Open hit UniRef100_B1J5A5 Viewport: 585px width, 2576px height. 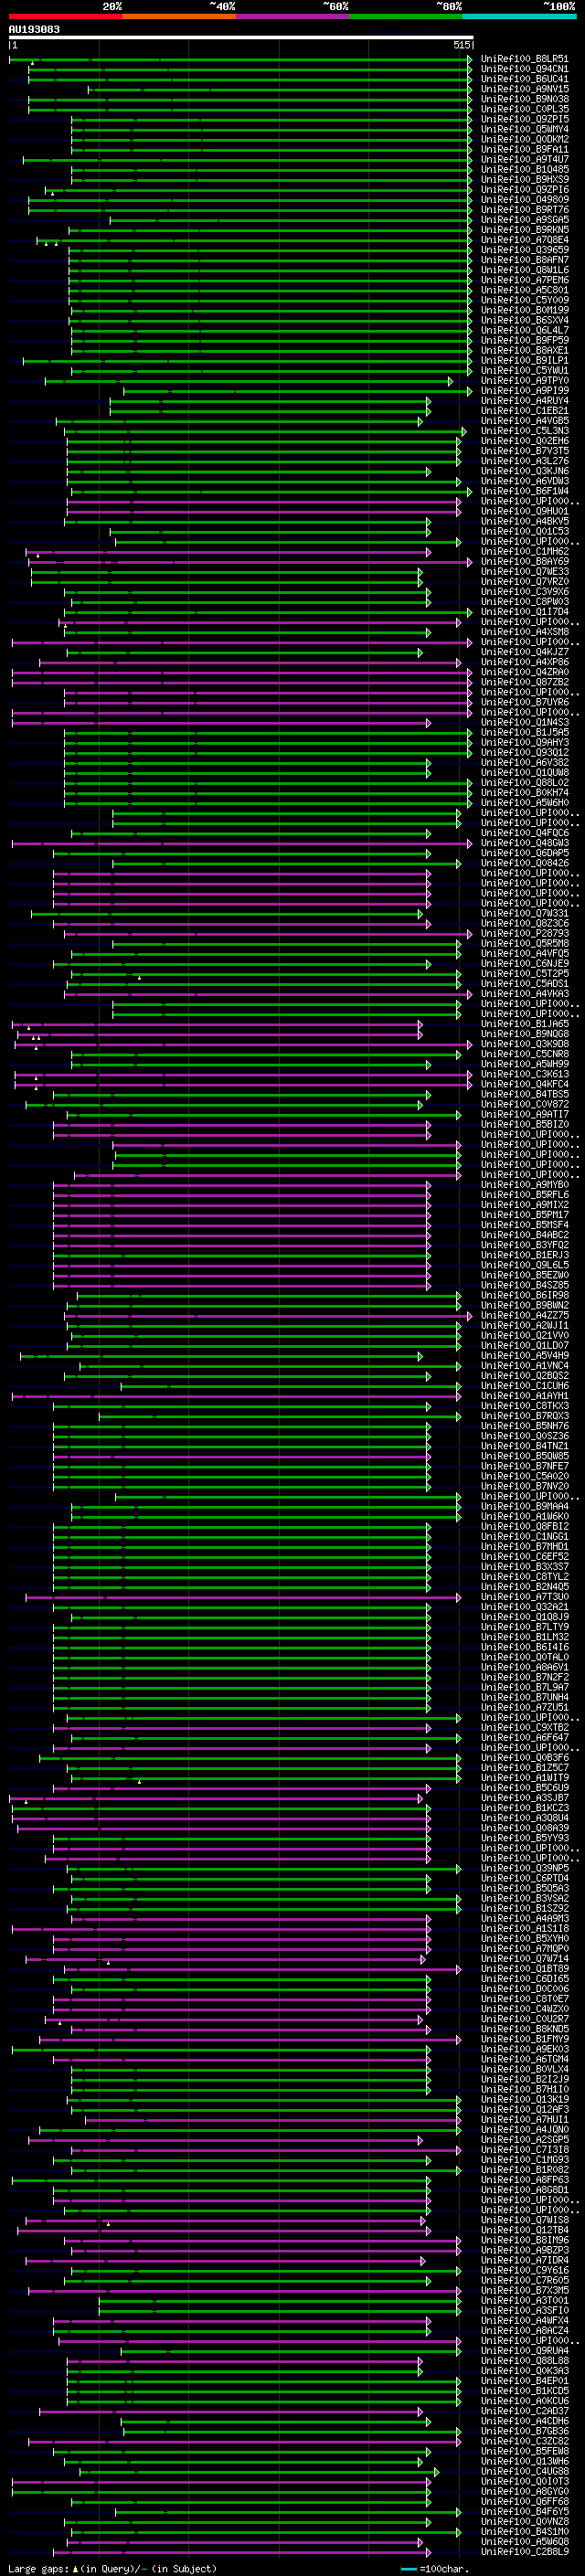coord(525,732)
